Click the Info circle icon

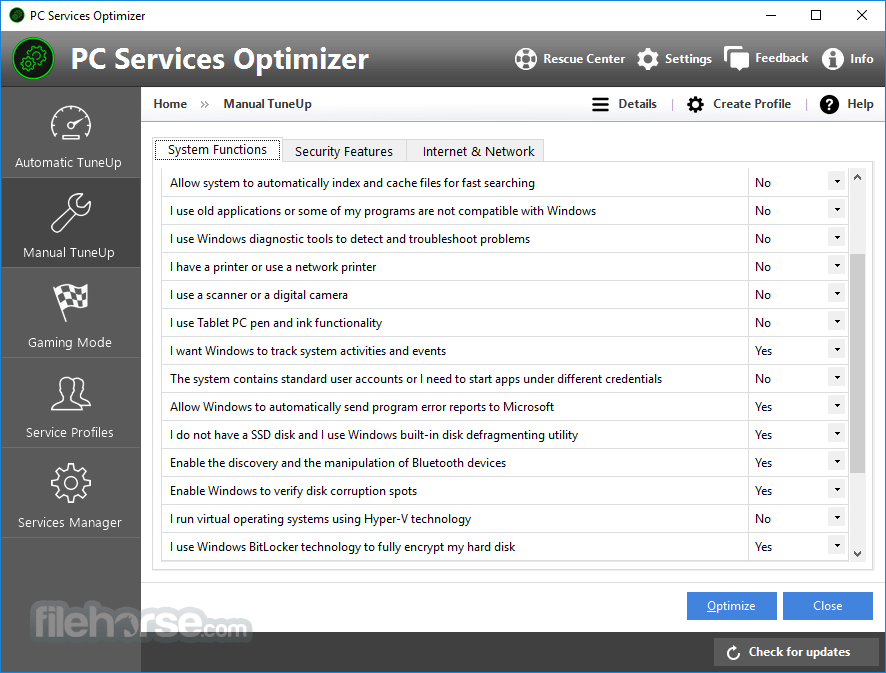(x=832, y=59)
